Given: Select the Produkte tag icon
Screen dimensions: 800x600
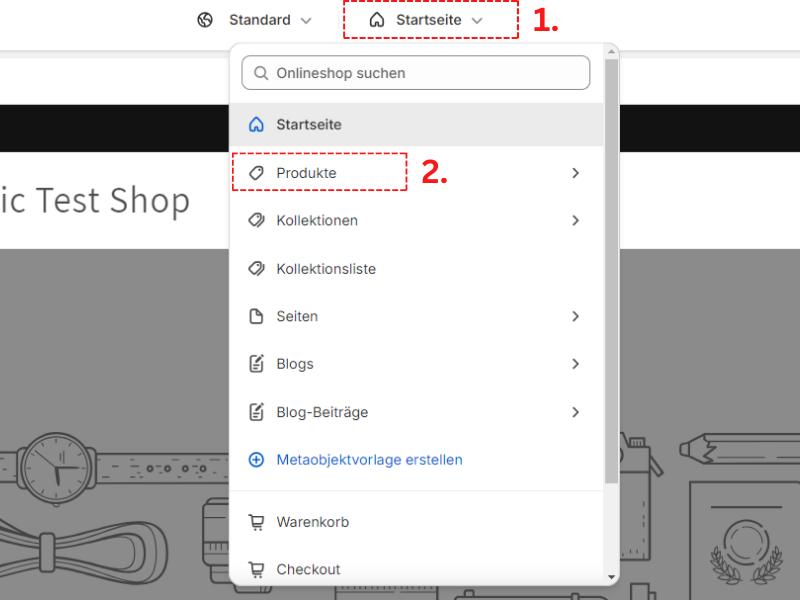Looking at the screenshot, I should tap(257, 172).
